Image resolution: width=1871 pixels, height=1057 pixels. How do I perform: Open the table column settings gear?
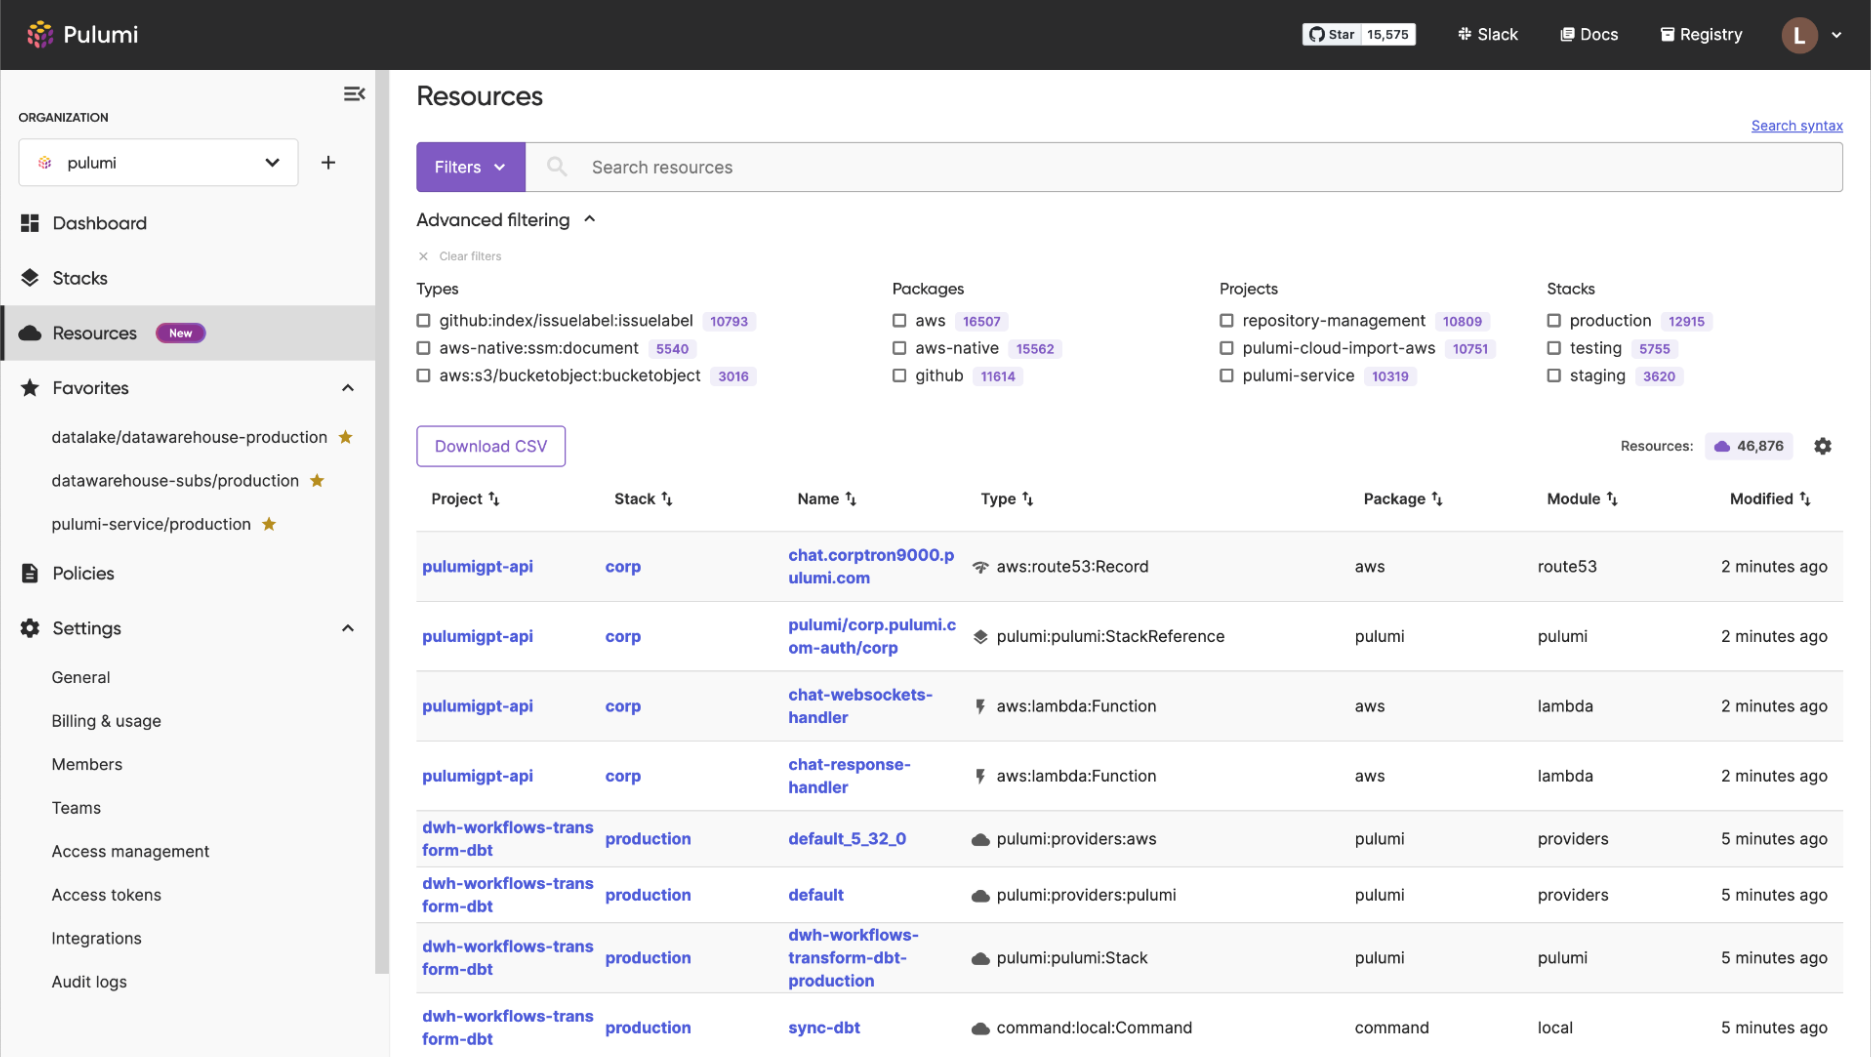(1823, 446)
